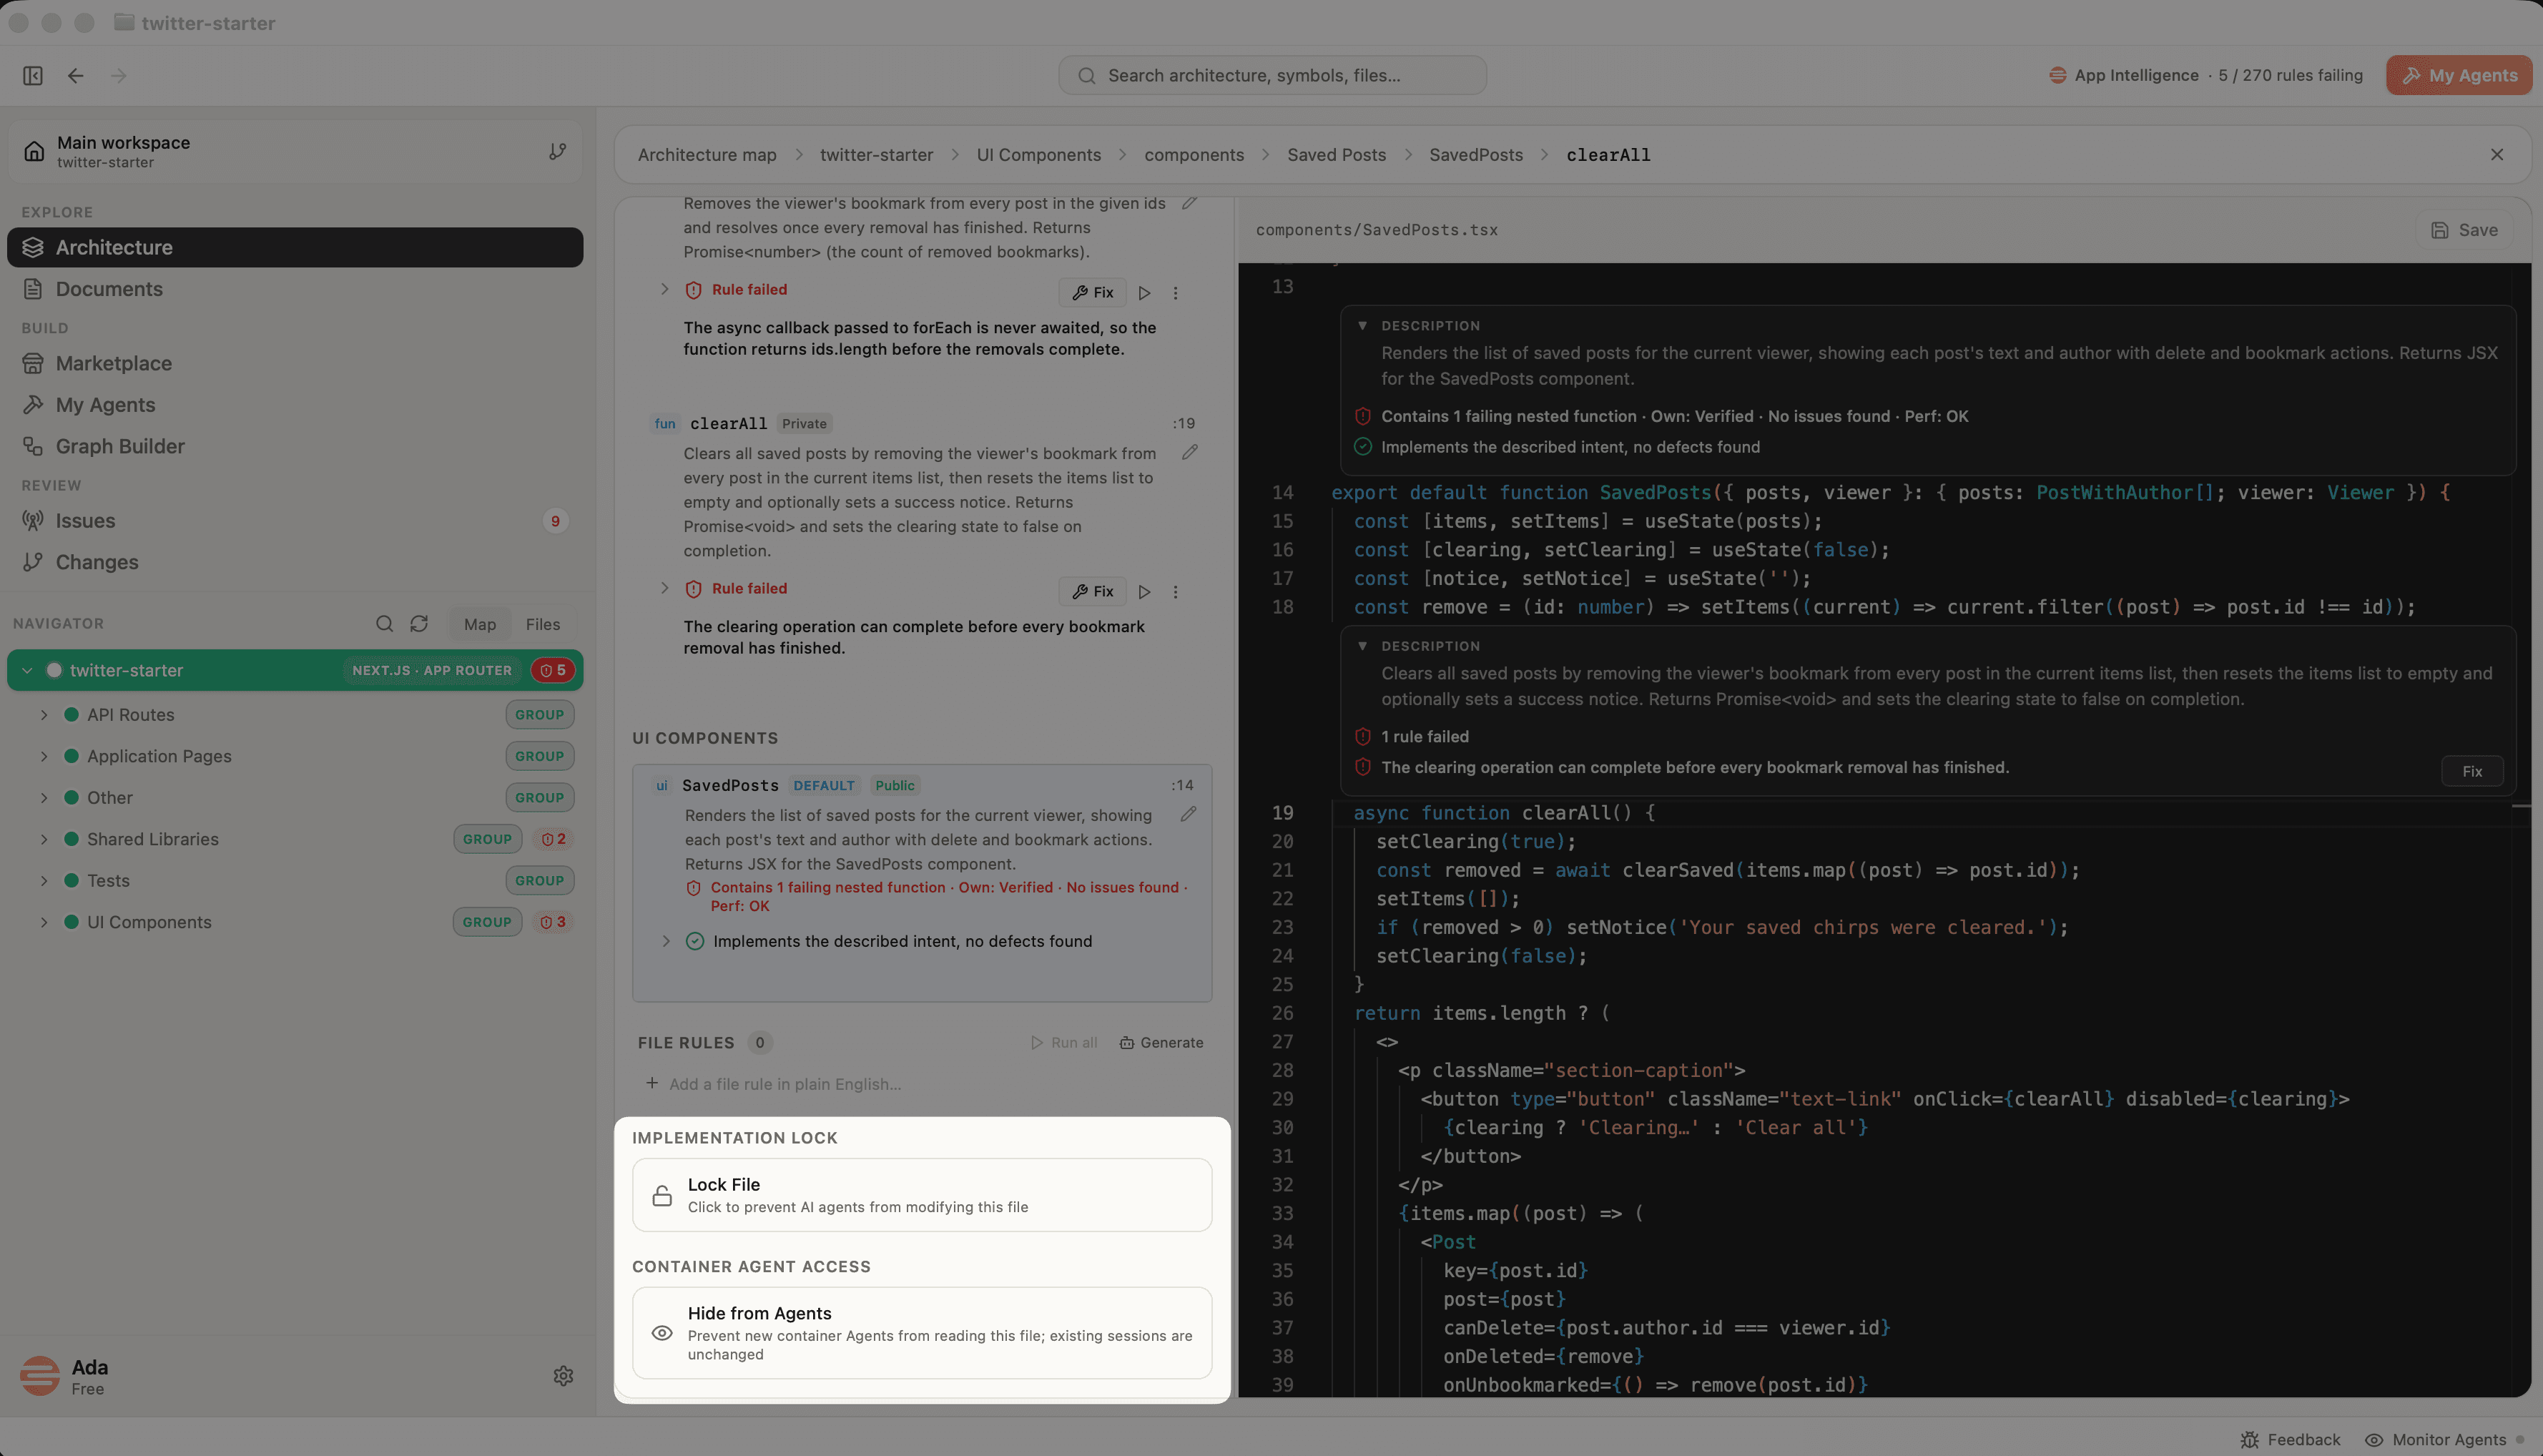This screenshot has height=1456, width=2543.
Task: Open settings gear next to Ada
Action: (563, 1376)
